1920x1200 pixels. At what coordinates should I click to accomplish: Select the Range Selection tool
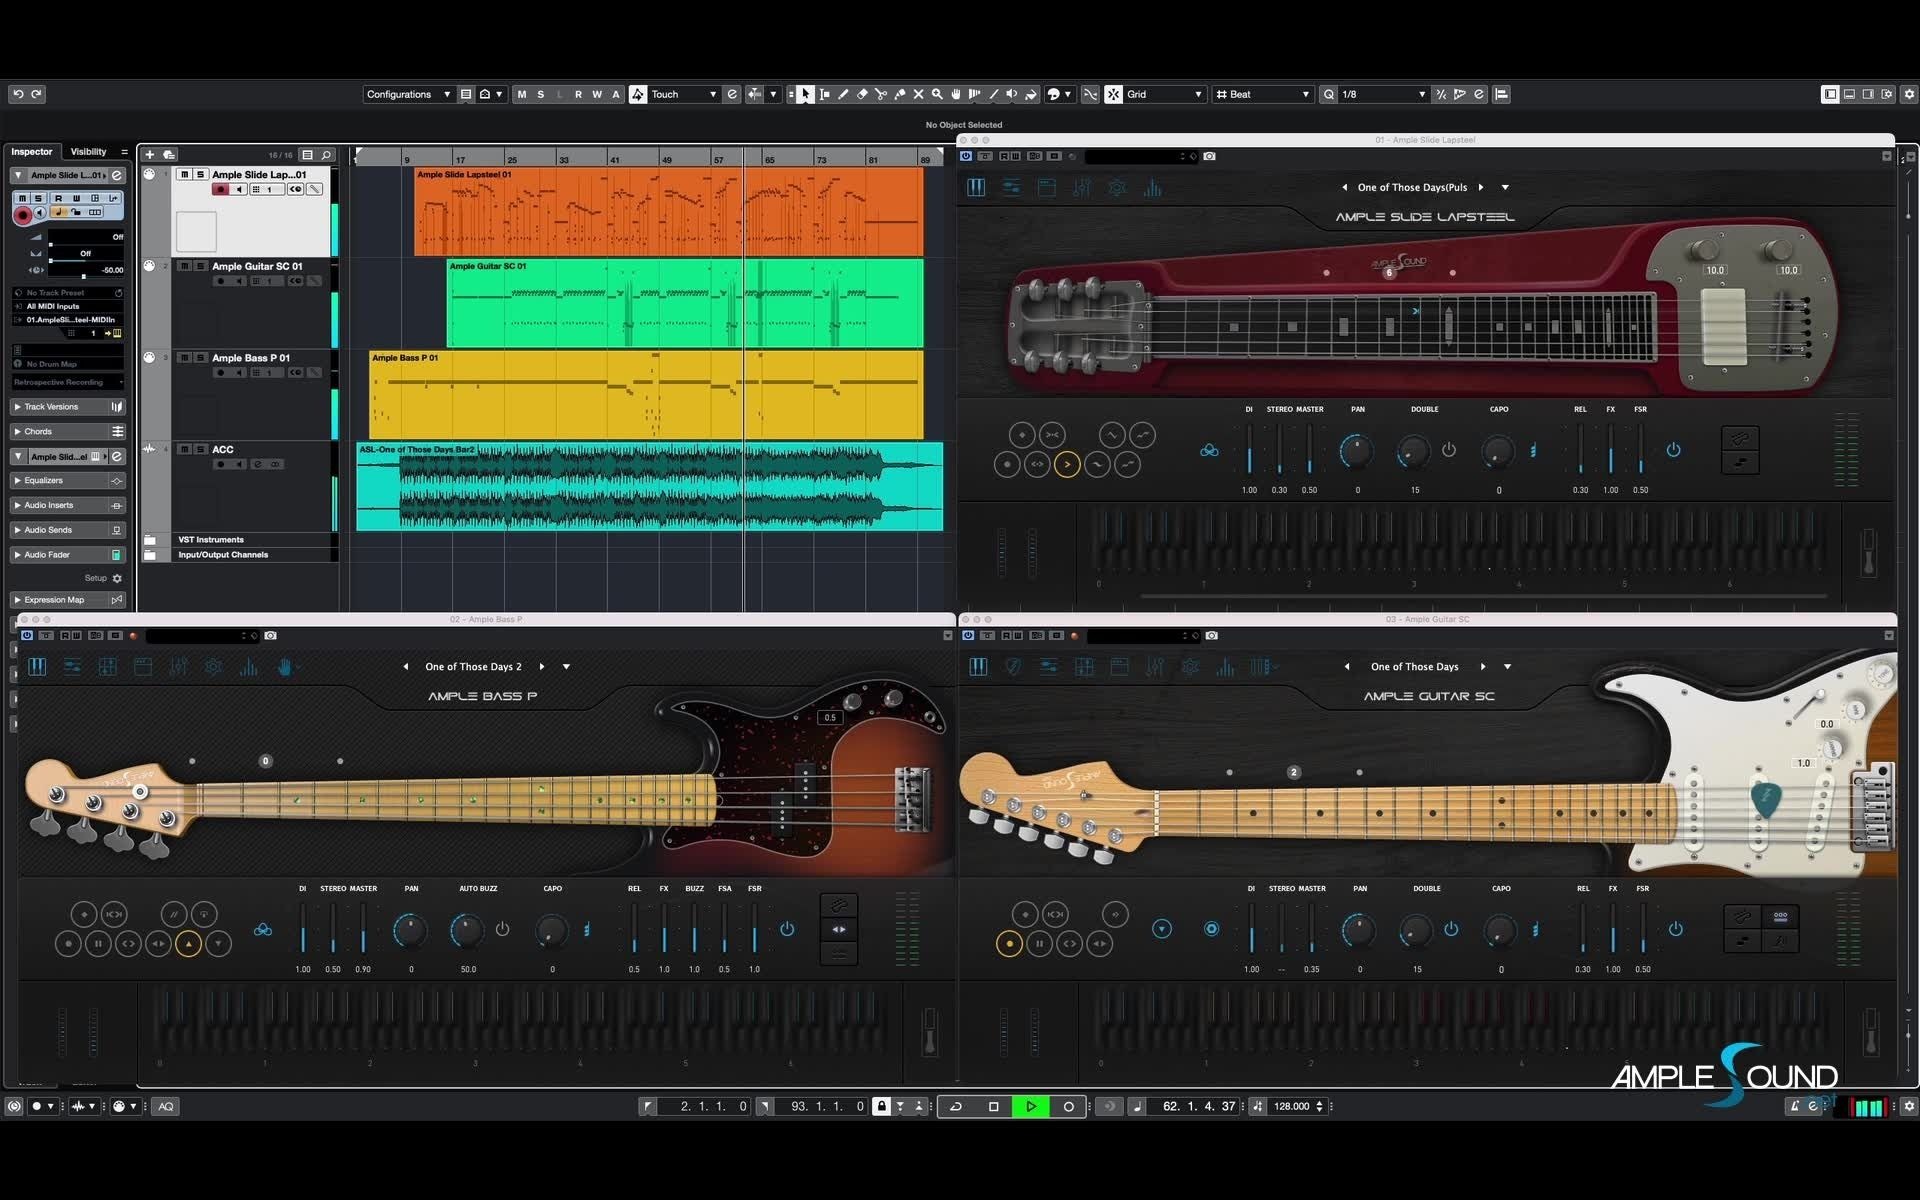824,94
